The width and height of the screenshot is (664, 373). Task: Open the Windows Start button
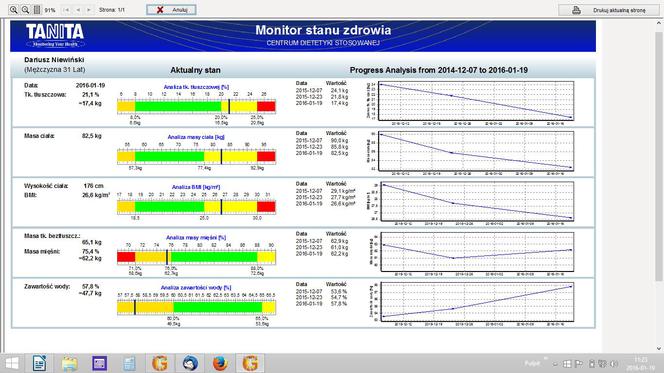click(12, 363)
